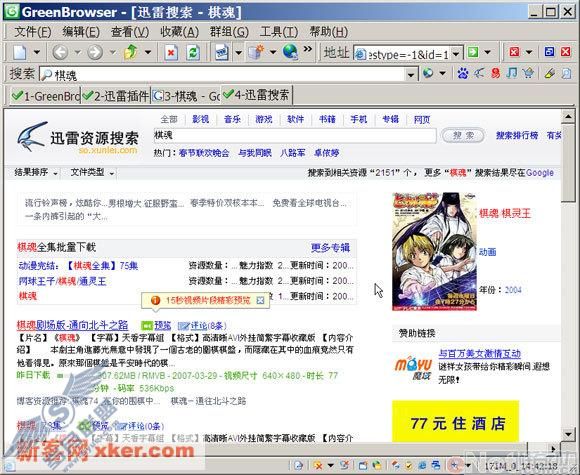
Task: Click the New blank page icon
Action: click(x=20, y=53)
